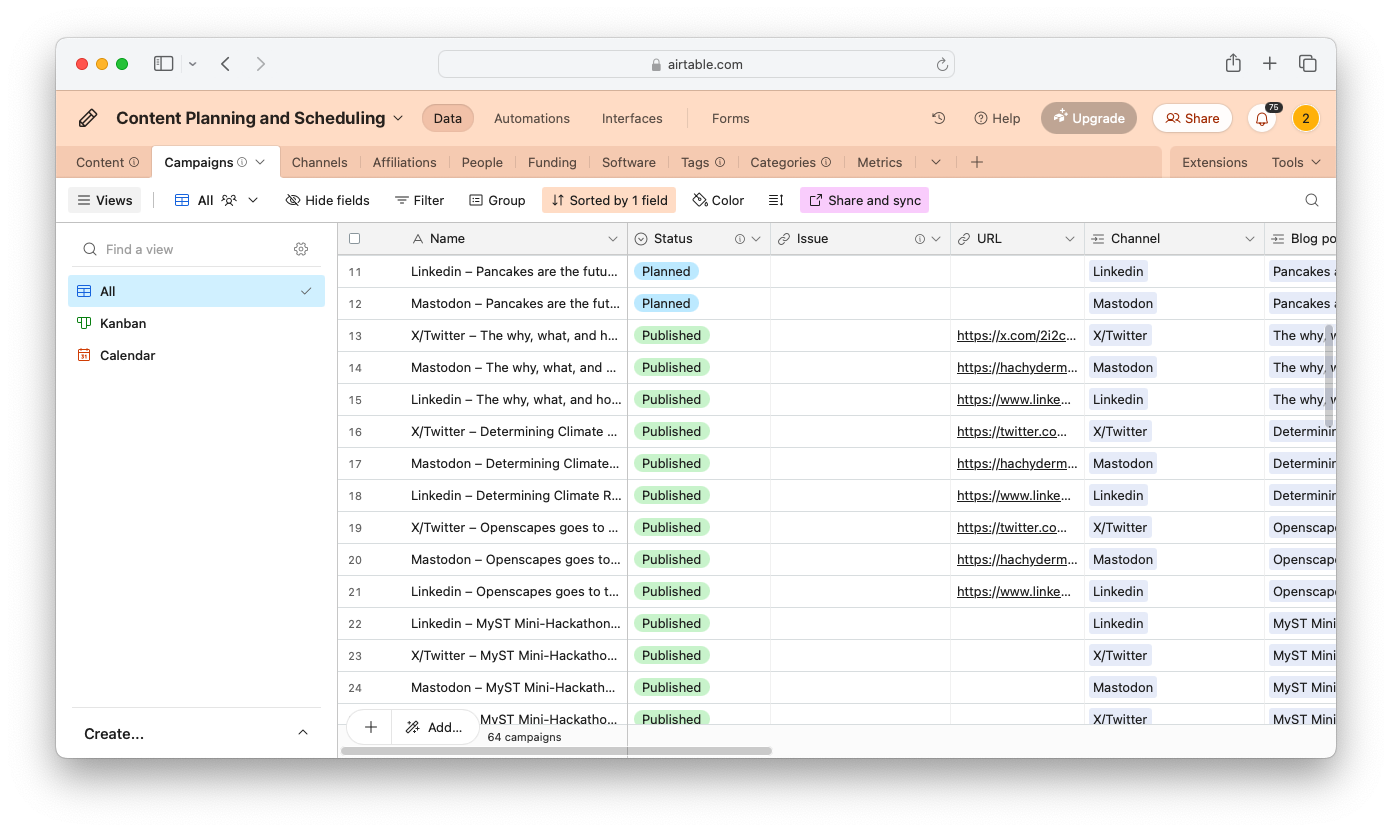1392x832 pixels.
Task: Toggle the Views sidebar button
Action: pyautogui.click(x=105, y=200)
